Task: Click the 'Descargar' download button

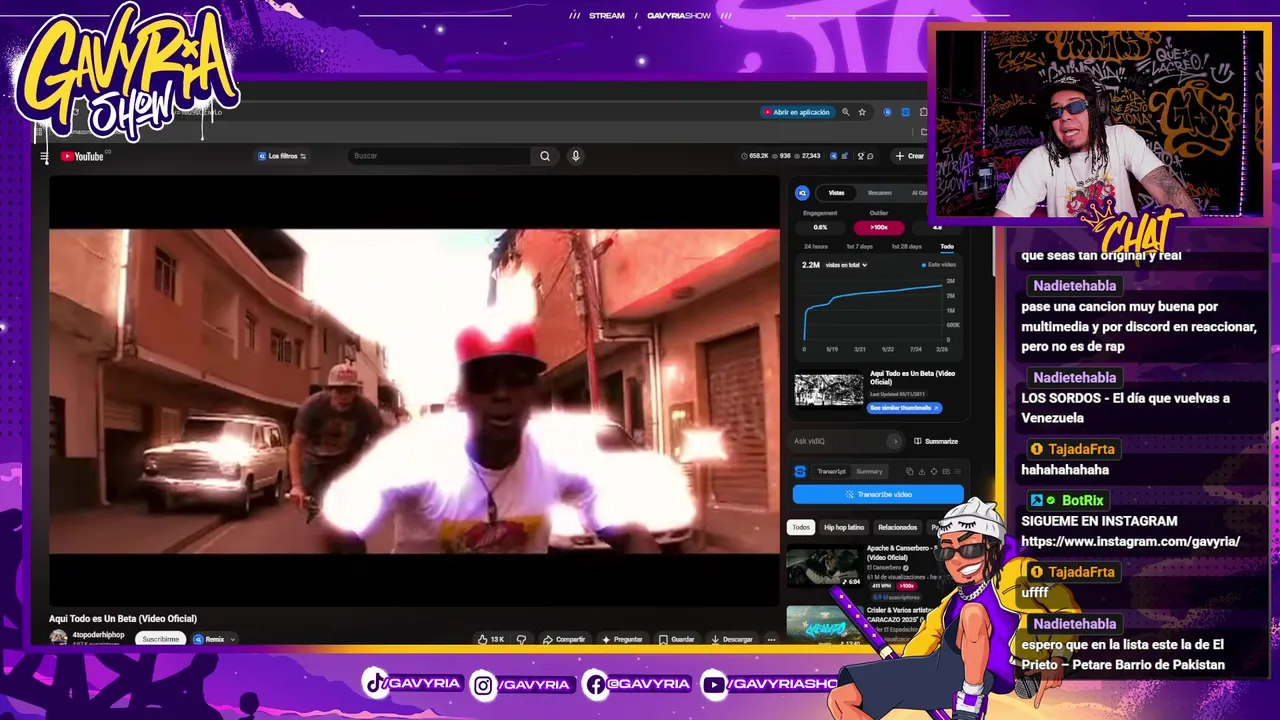Action: coord(732,639)
